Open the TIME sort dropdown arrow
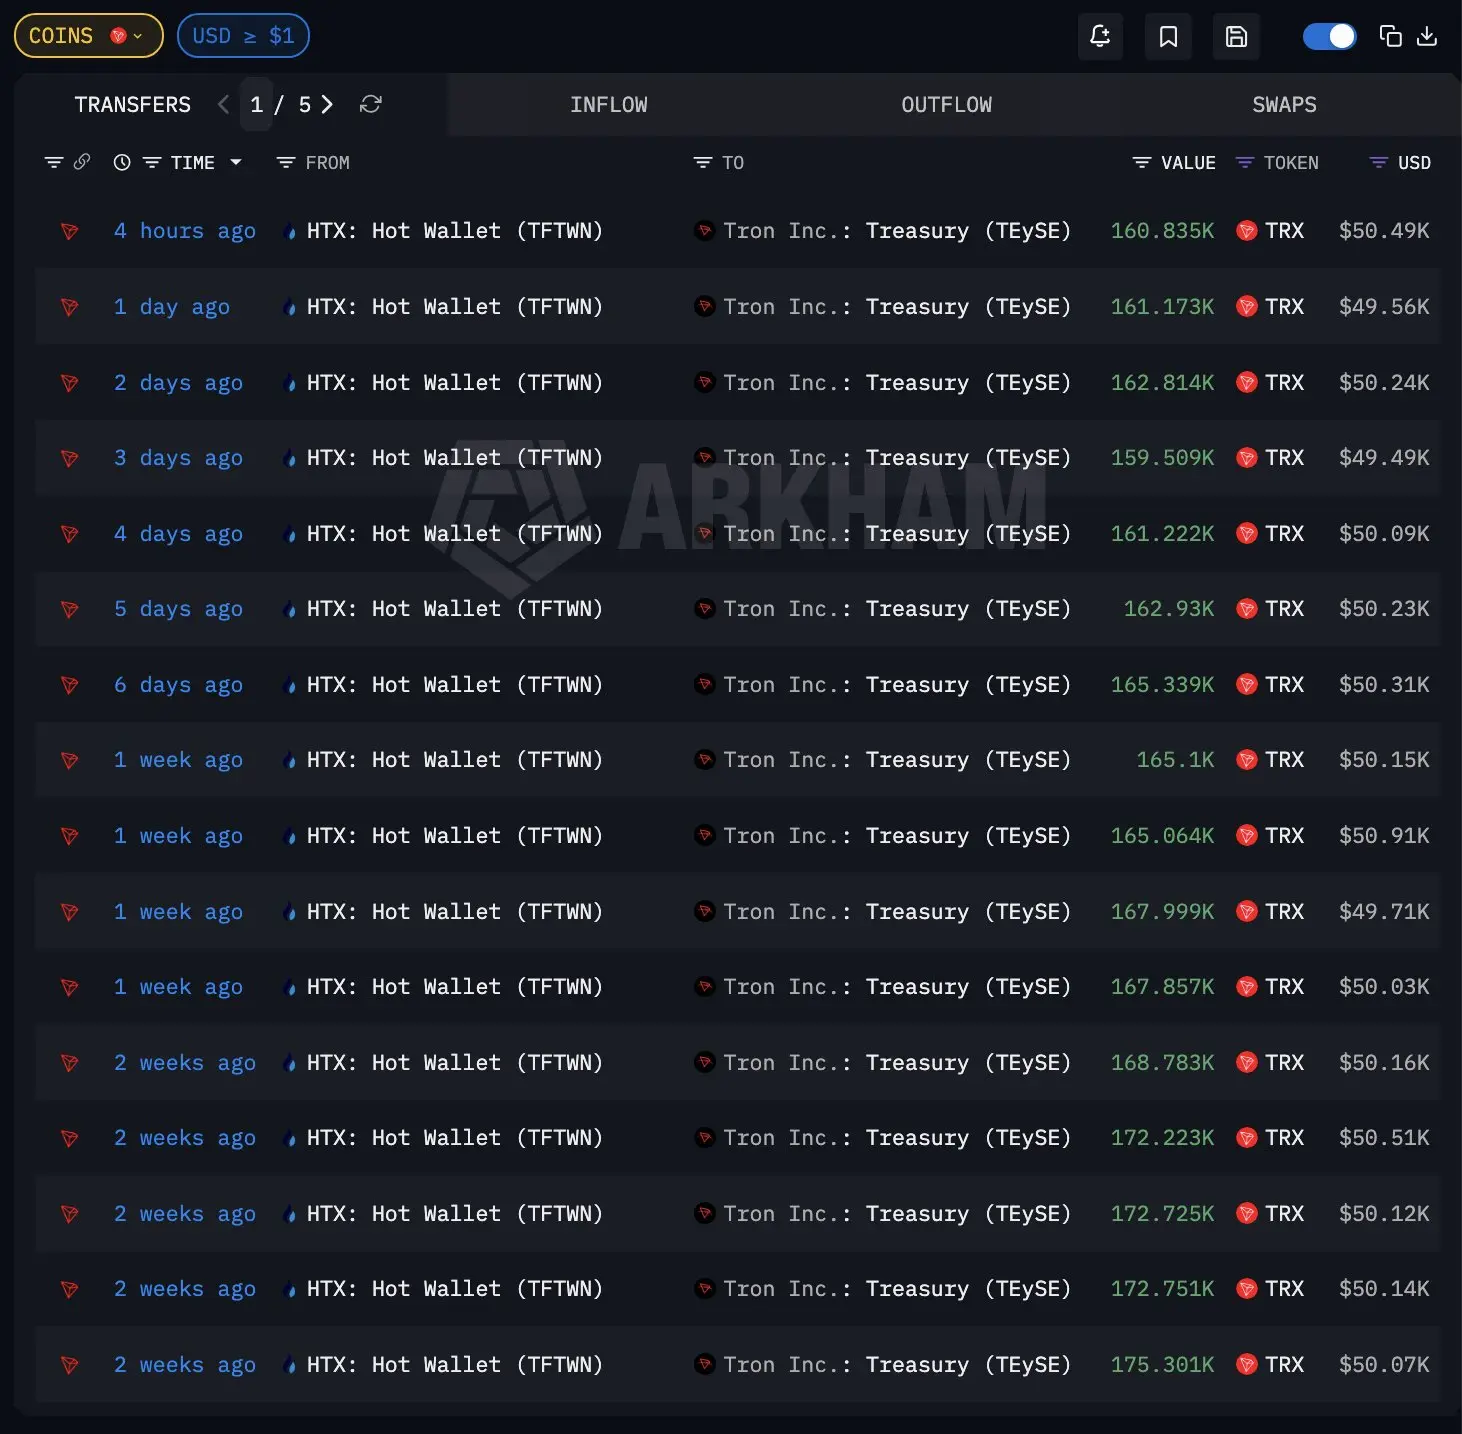1462x1434 pixels. [x=236, y=162]
